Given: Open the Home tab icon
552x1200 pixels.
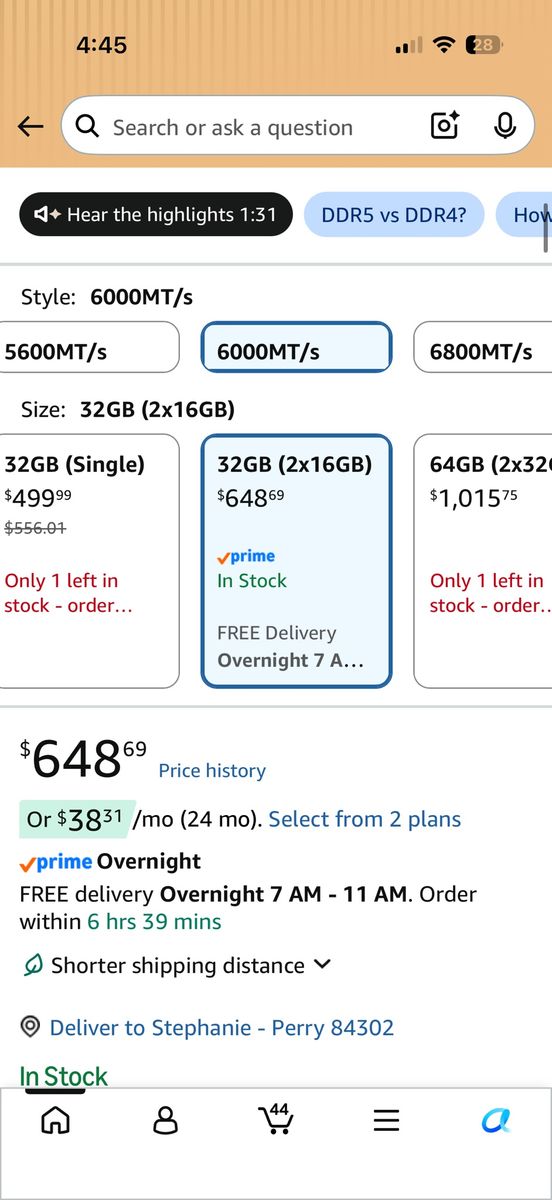Looking at the screenshot, I should tap(55, 1121).
